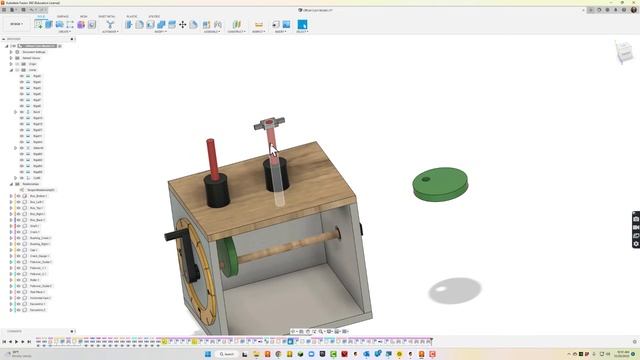Open Grid and Snaps settings in navigation bar
640x360 pixels.
pyautogui.click(x=338, y=331)
